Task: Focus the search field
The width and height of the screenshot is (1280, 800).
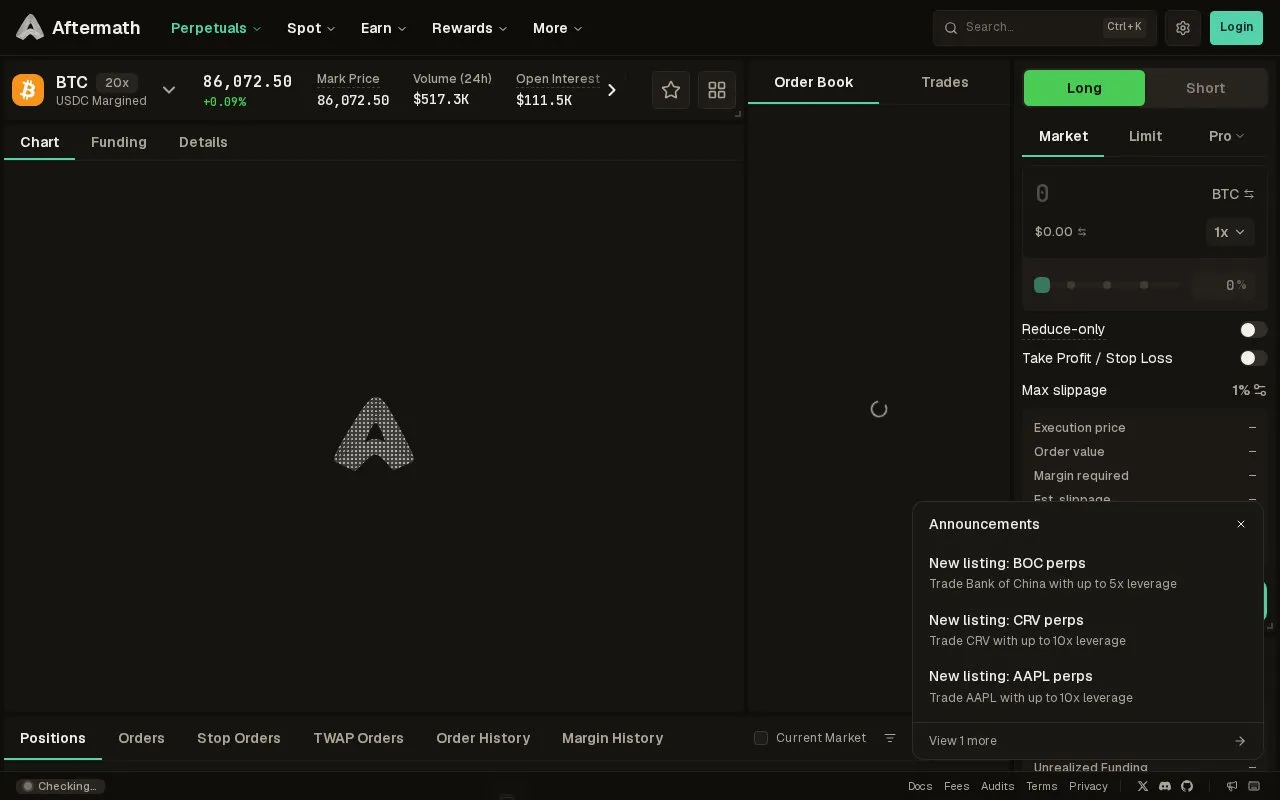Action: pyautogui.click(x=1045, y=28)
